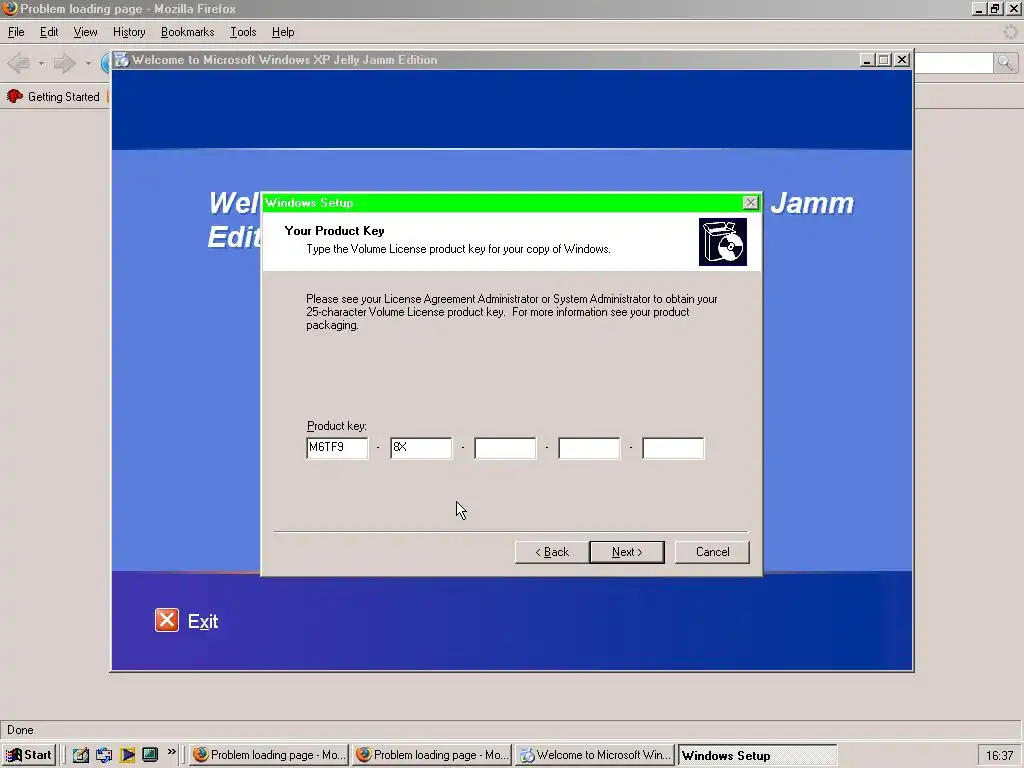Switch to second Problem loading page taskbar button
This screenshot has height=768, width=1024.
[x=432, y=755]
